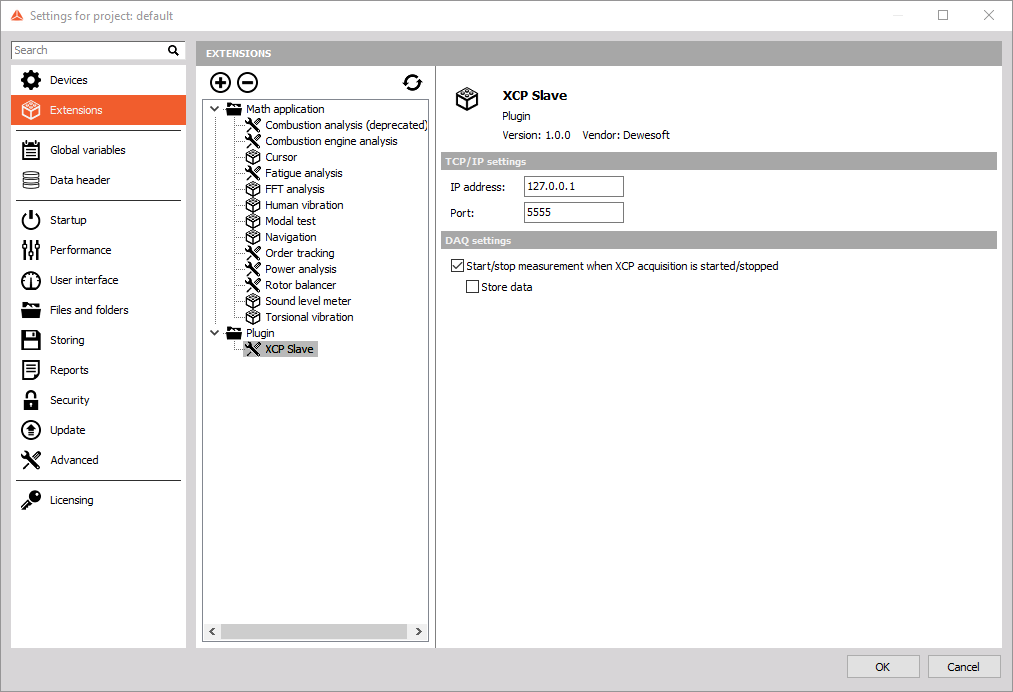This screenshot has height=692, width=1013.
Task: Click the add extension plus icon
Action: 220,83
